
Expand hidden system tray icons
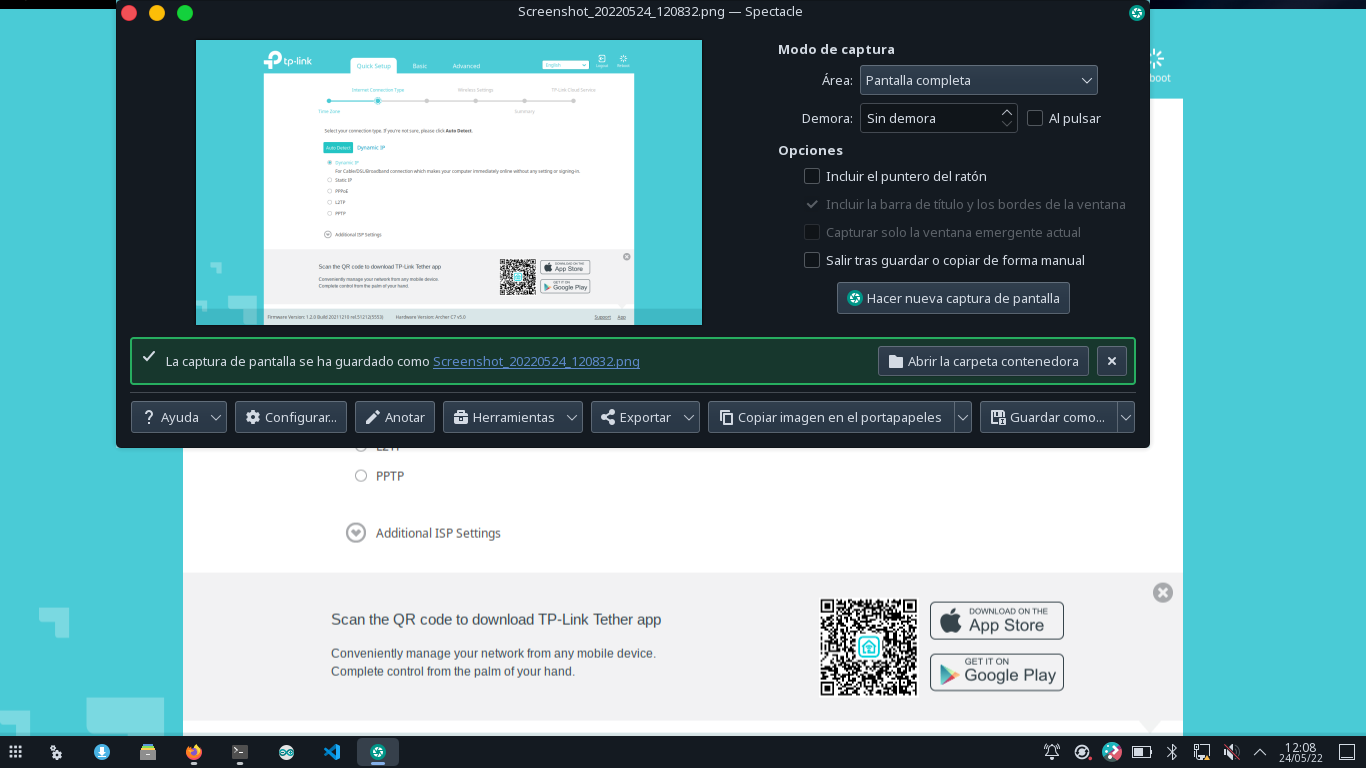1260,752
